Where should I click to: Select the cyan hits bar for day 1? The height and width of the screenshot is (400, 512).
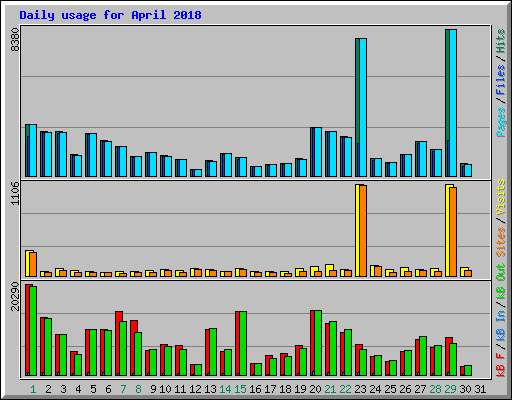tap(33, 150)
